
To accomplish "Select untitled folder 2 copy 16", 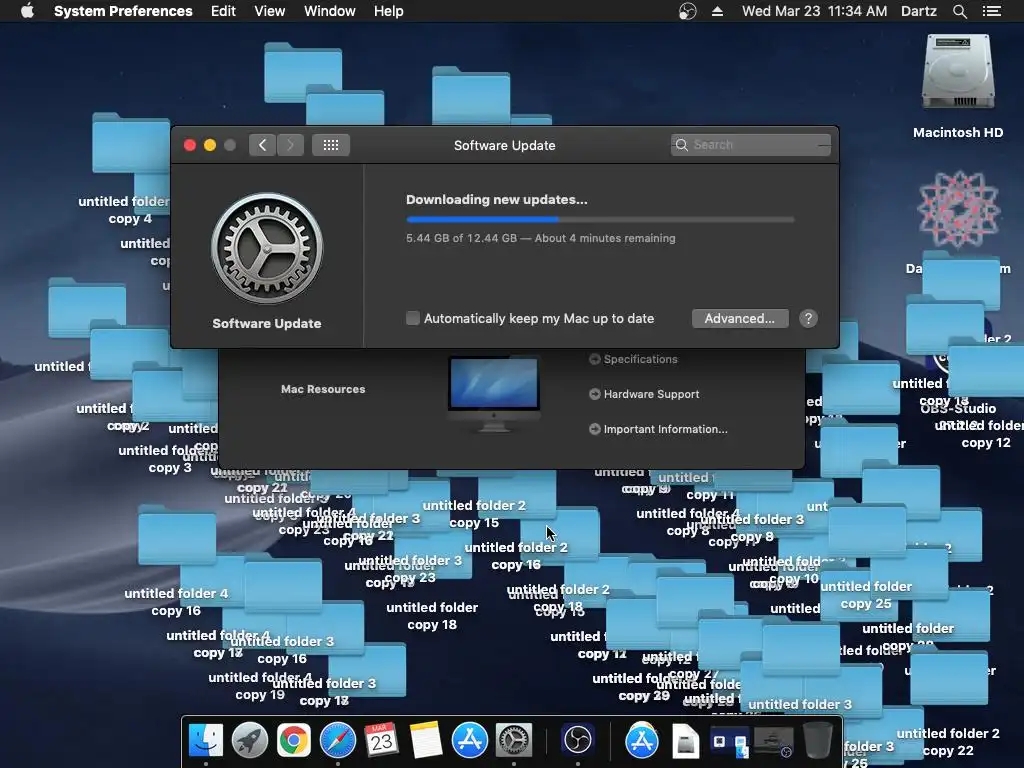I will [x=516, y=556].
